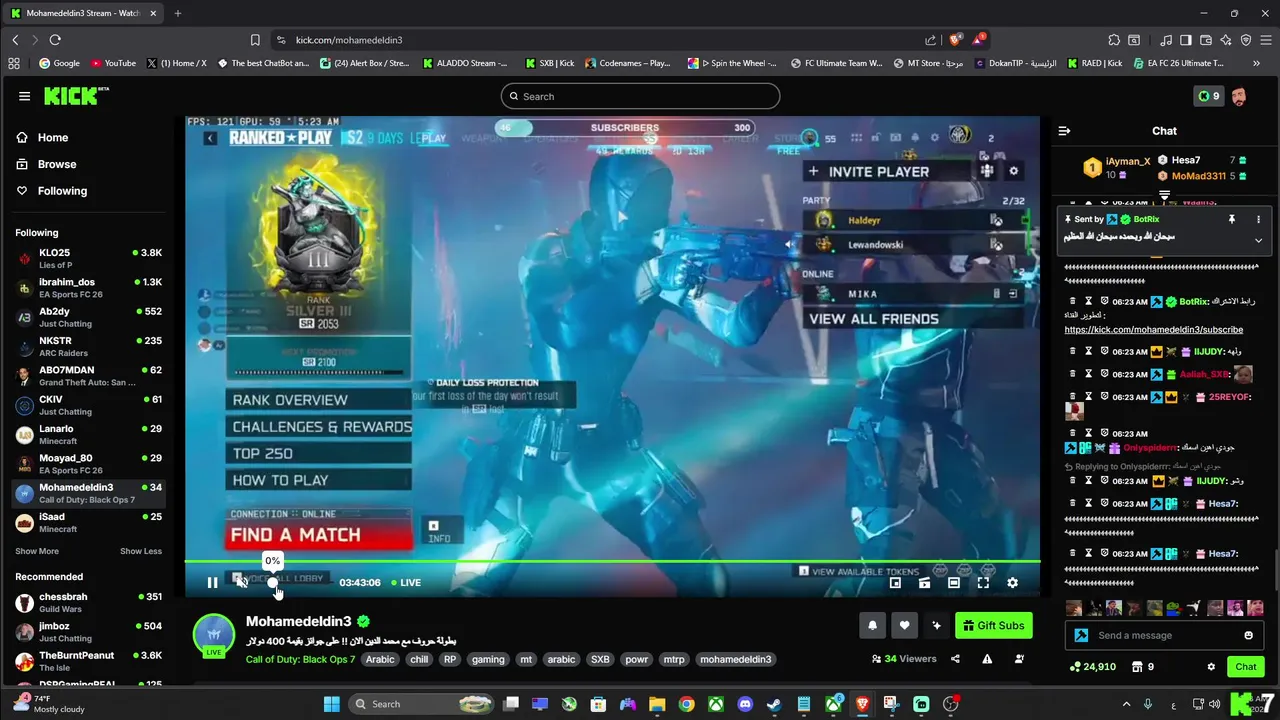Expand pinned message chevron

(1258, 240)
